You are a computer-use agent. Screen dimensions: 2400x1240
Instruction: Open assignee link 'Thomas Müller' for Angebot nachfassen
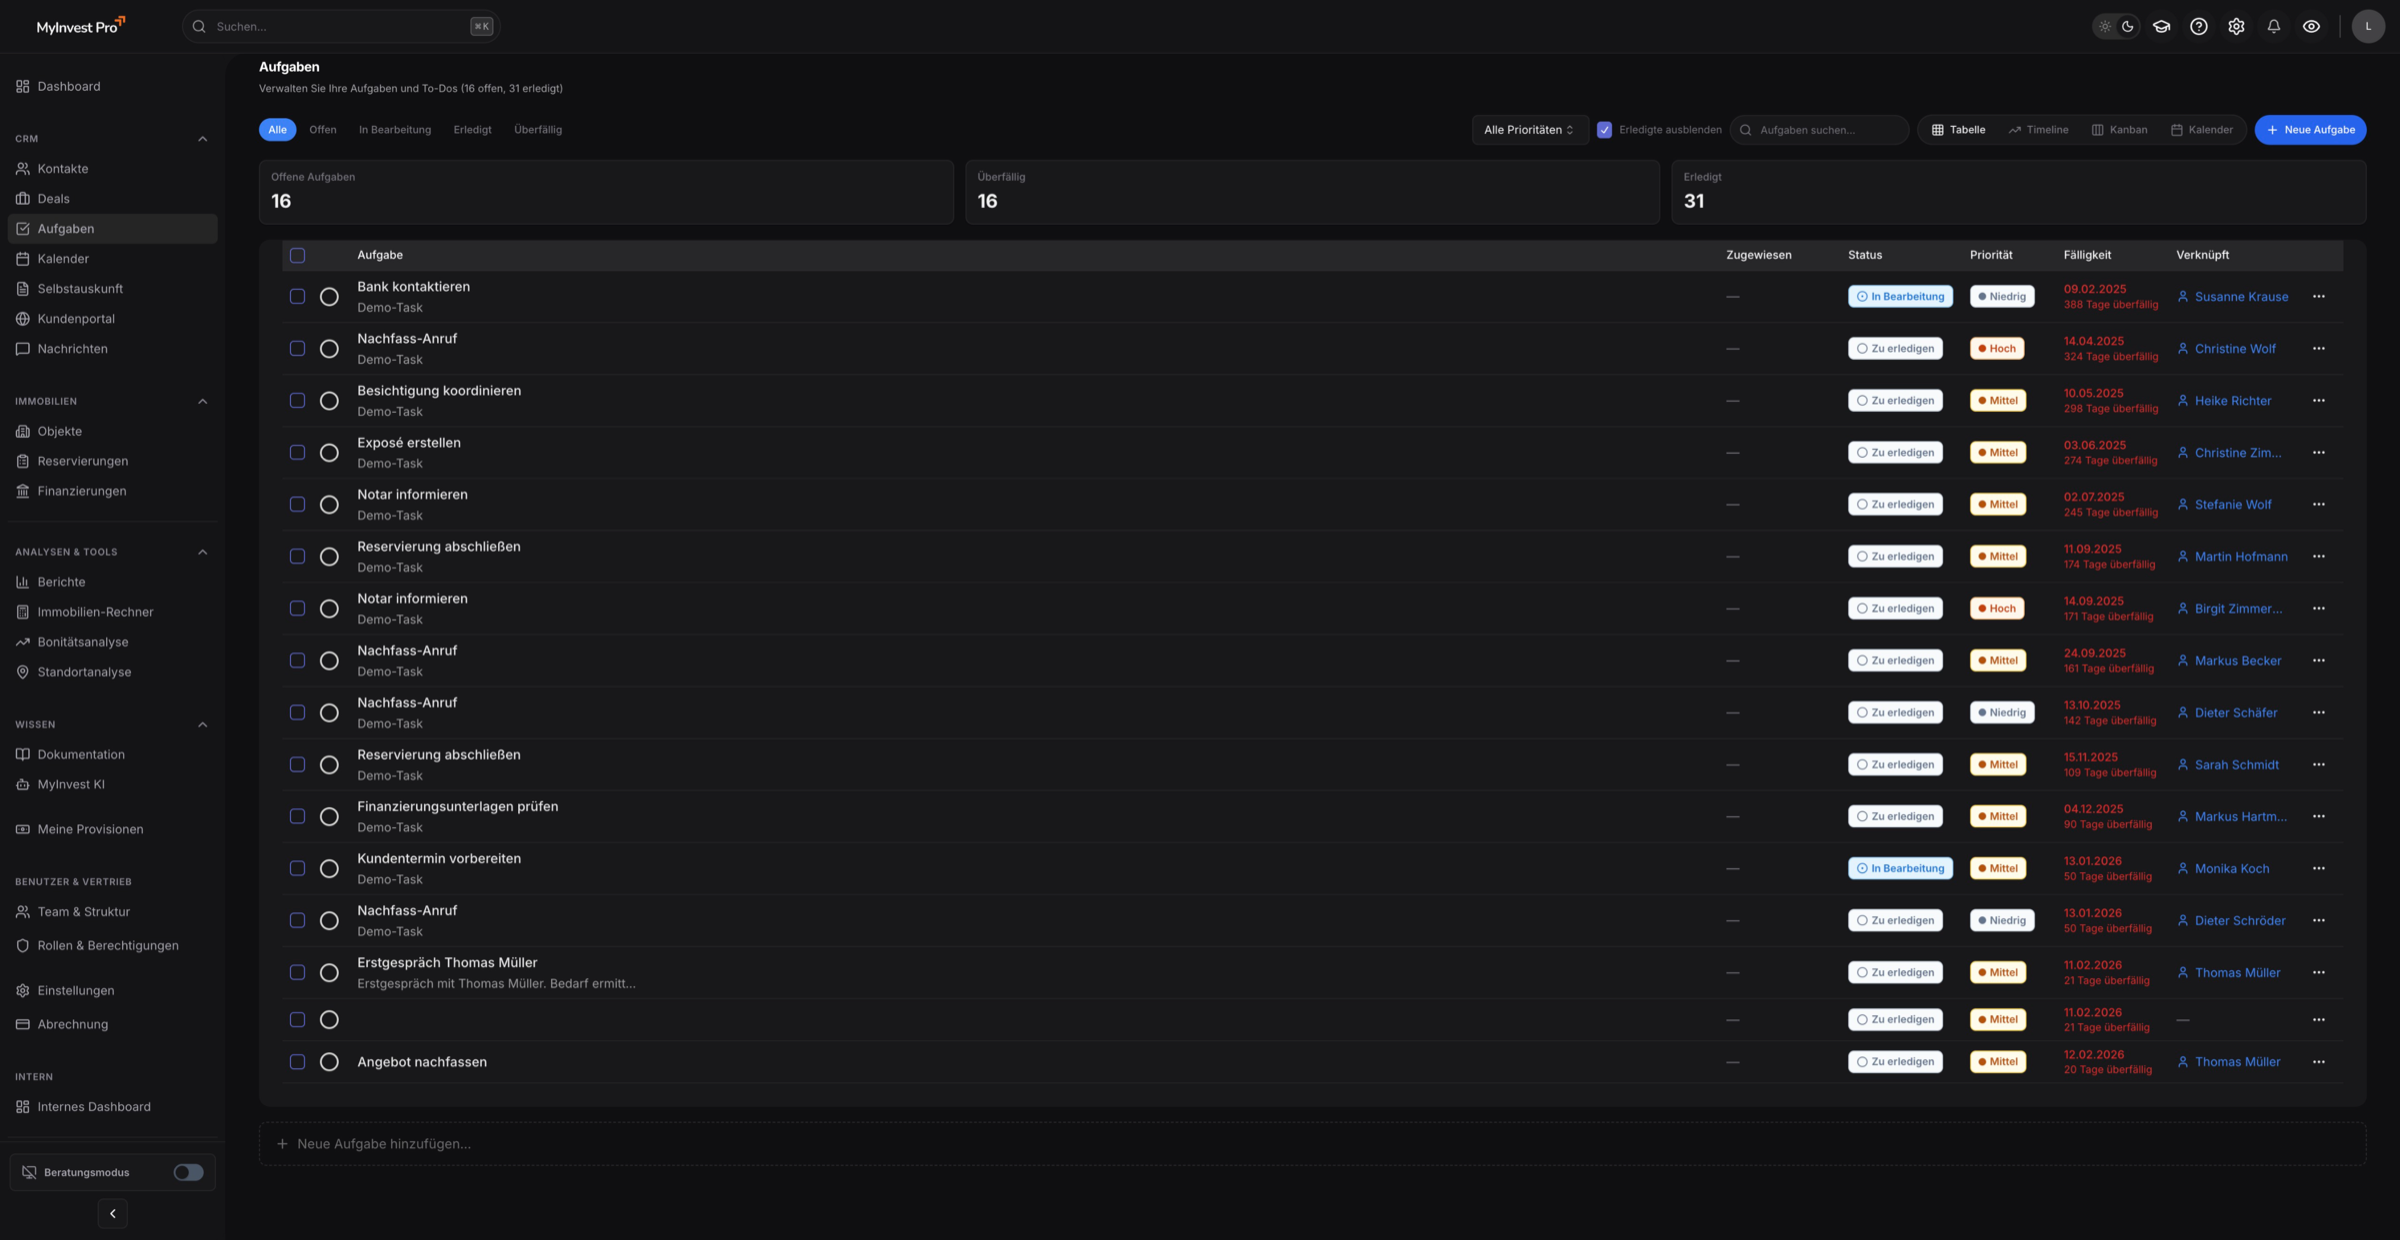click(2236, 1061)
